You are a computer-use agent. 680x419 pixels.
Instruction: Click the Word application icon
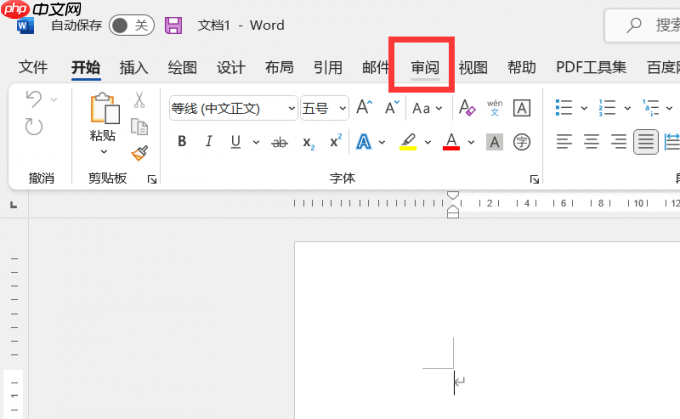coord(25,26)
